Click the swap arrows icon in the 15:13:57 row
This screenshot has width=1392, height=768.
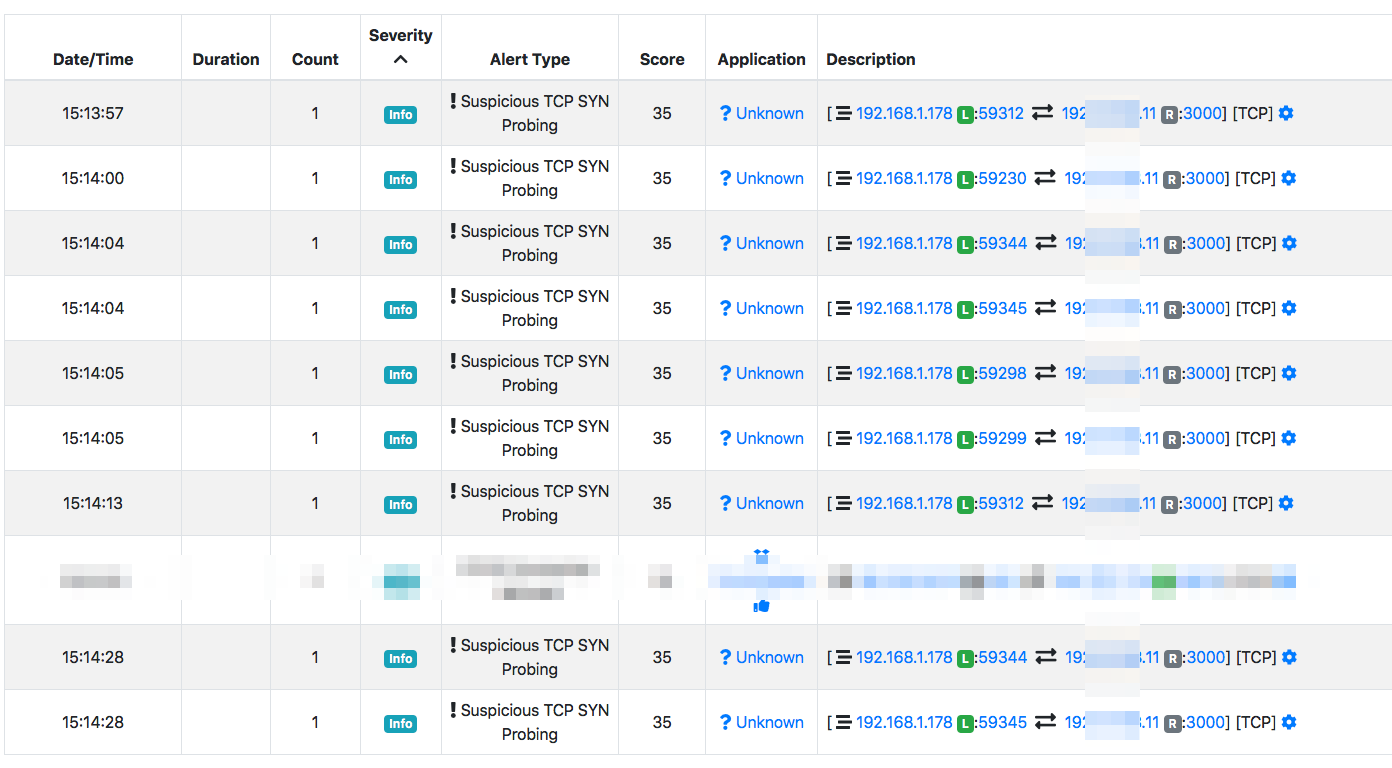[x=1042, y=114]
